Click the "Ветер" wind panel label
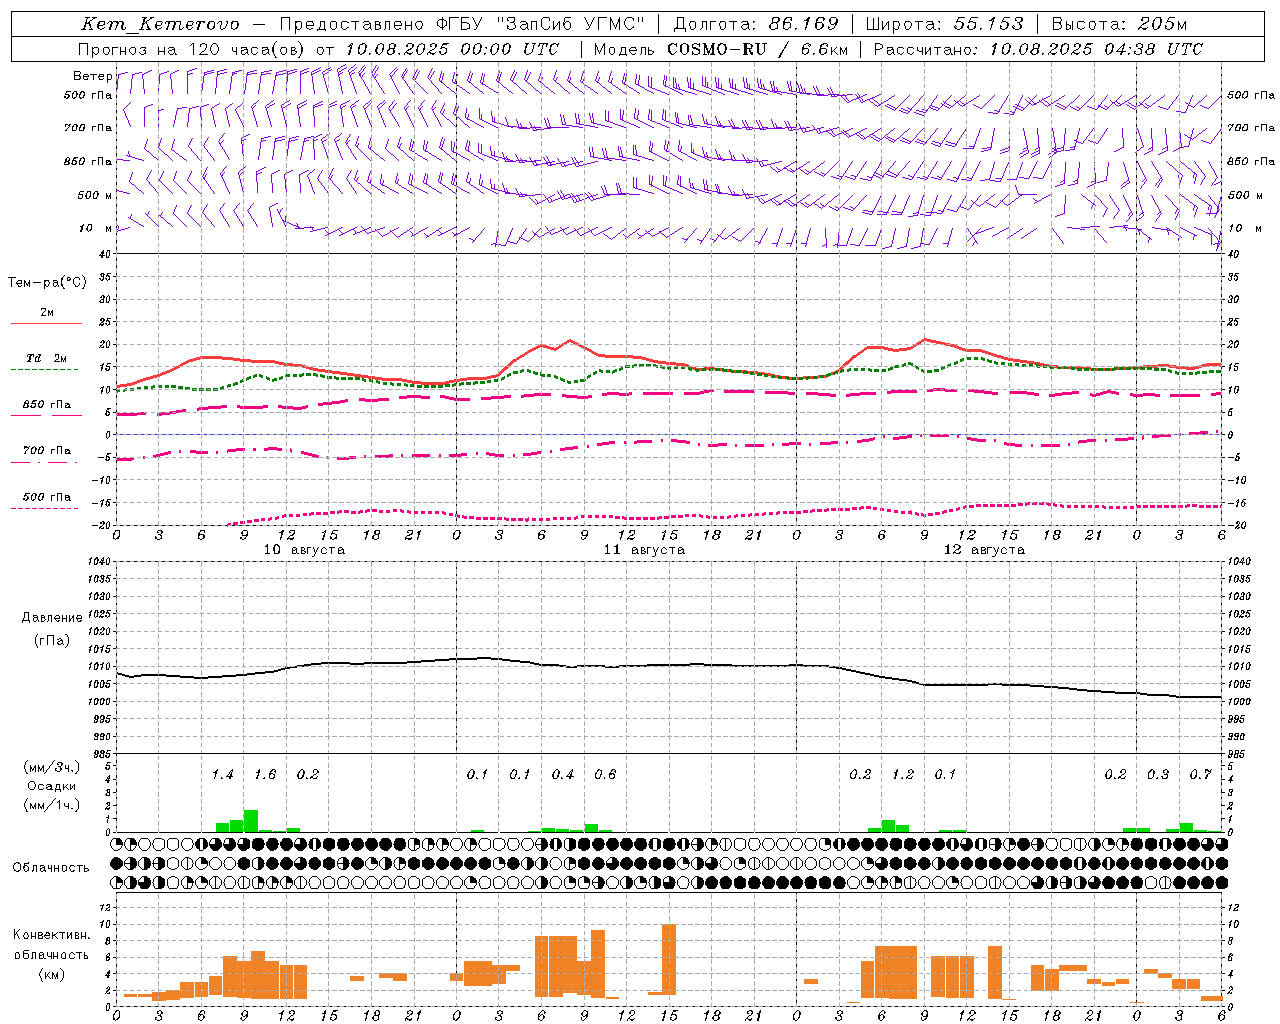This screenshot has width=1280, height=1024. pos(93,76)
